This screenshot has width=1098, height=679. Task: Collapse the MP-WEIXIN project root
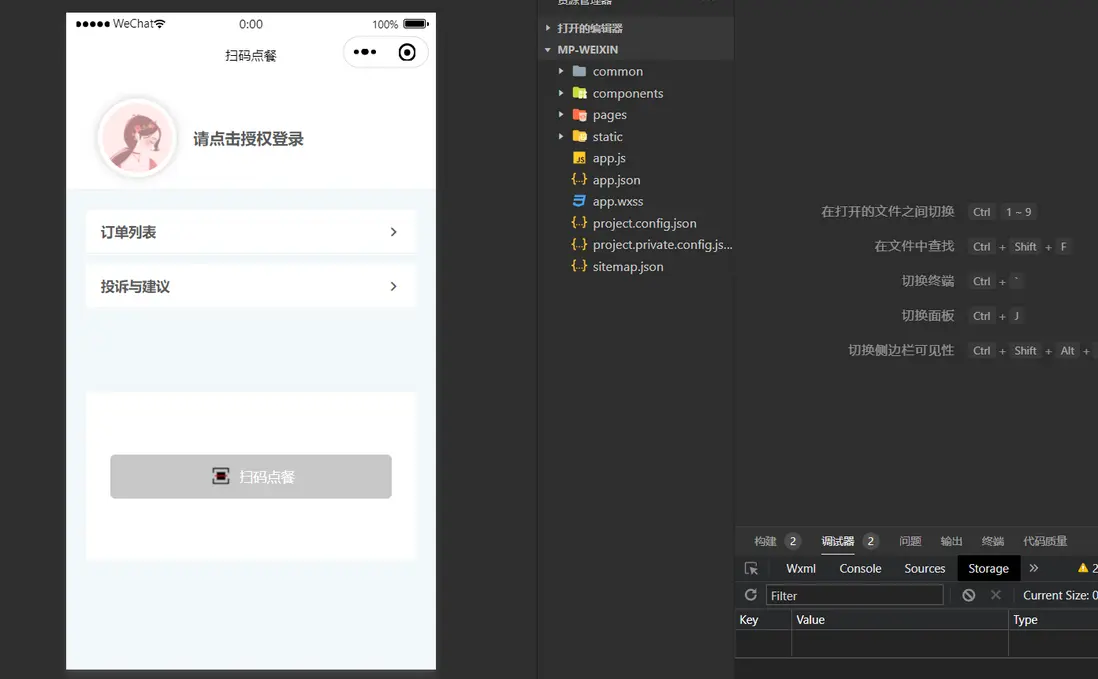coord(548,50)
